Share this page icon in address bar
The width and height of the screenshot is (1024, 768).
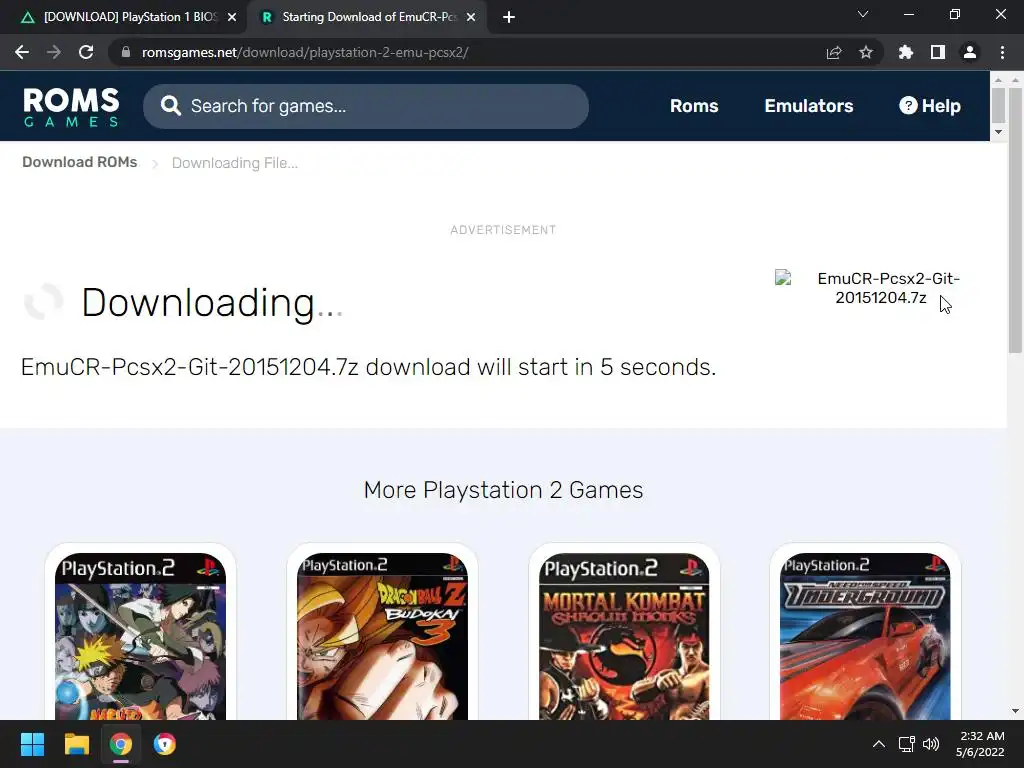834,52
